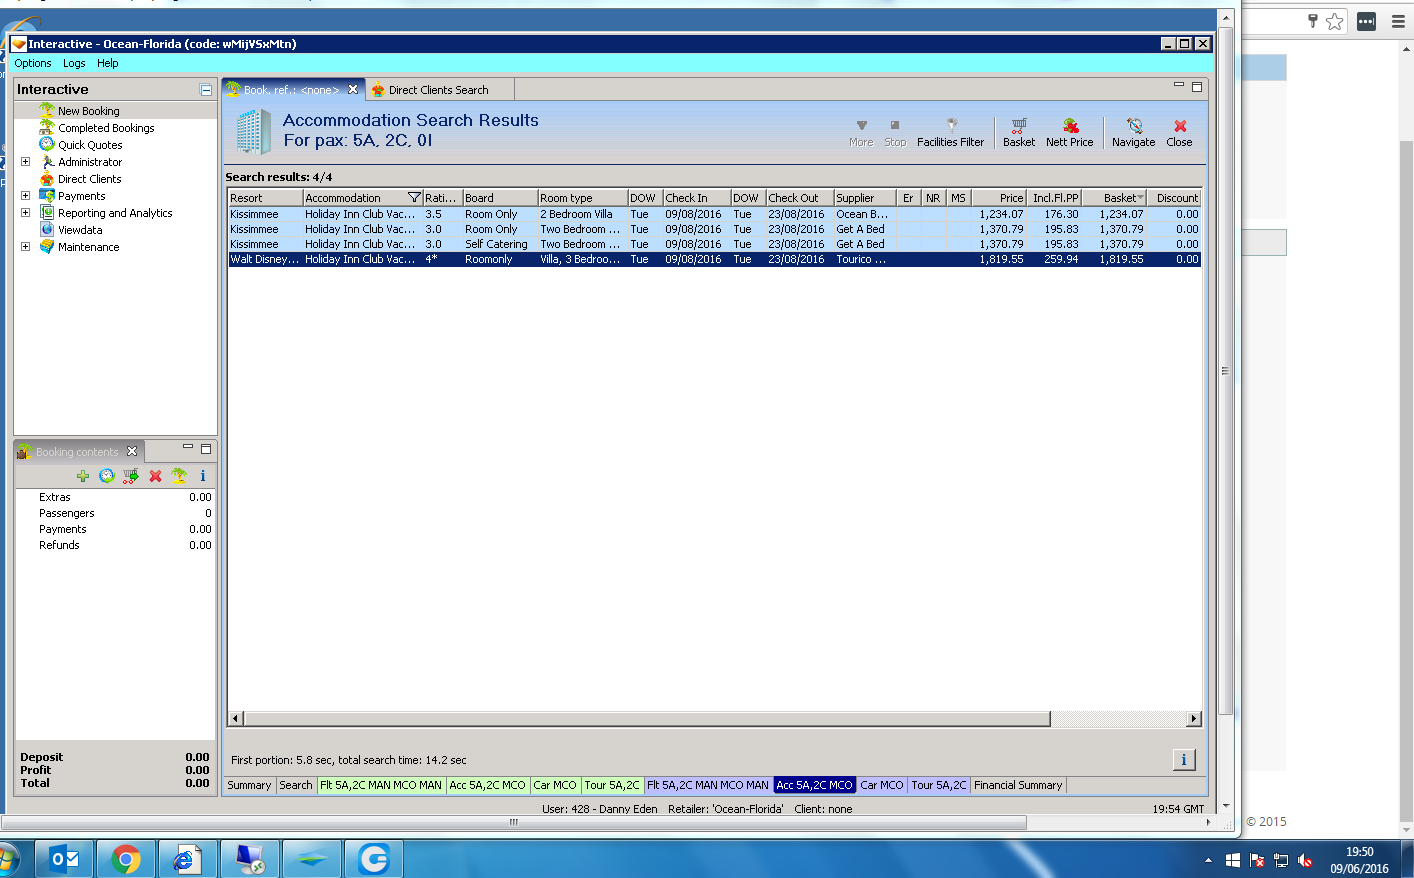Minimize the Booking contents panel

(187, 447)
